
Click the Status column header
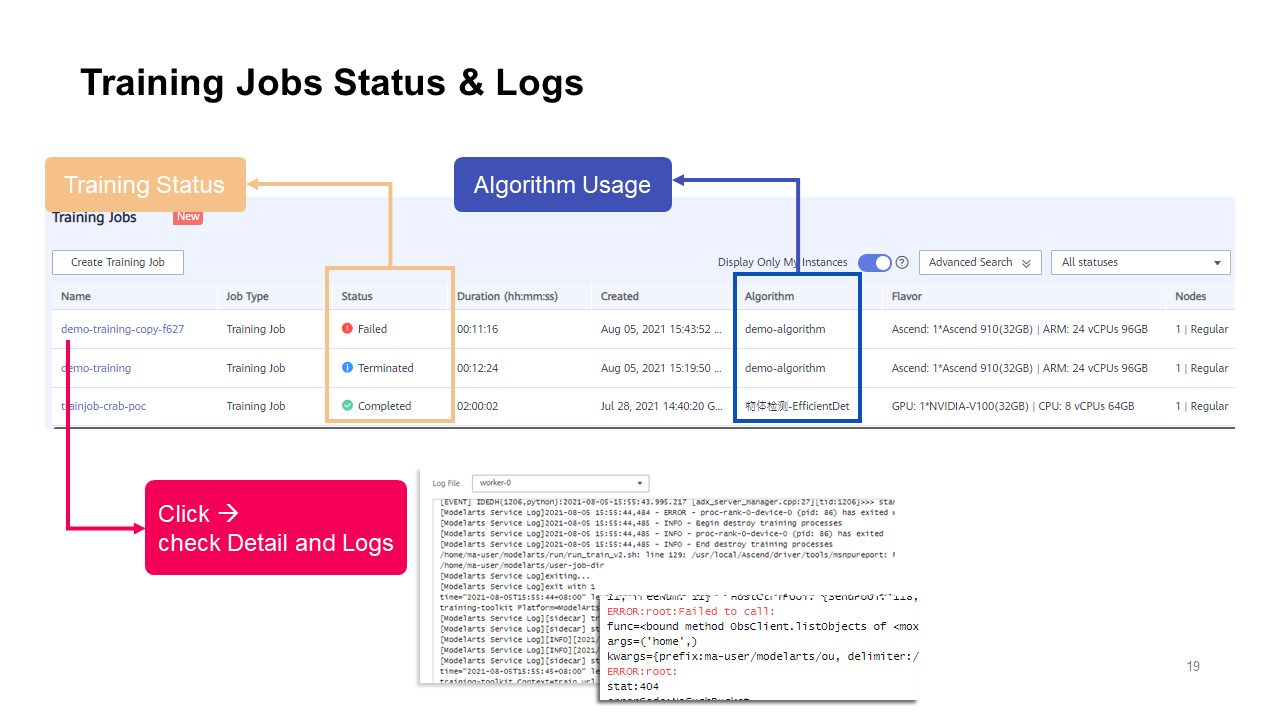pyautogui.click(x=357, y=296)
